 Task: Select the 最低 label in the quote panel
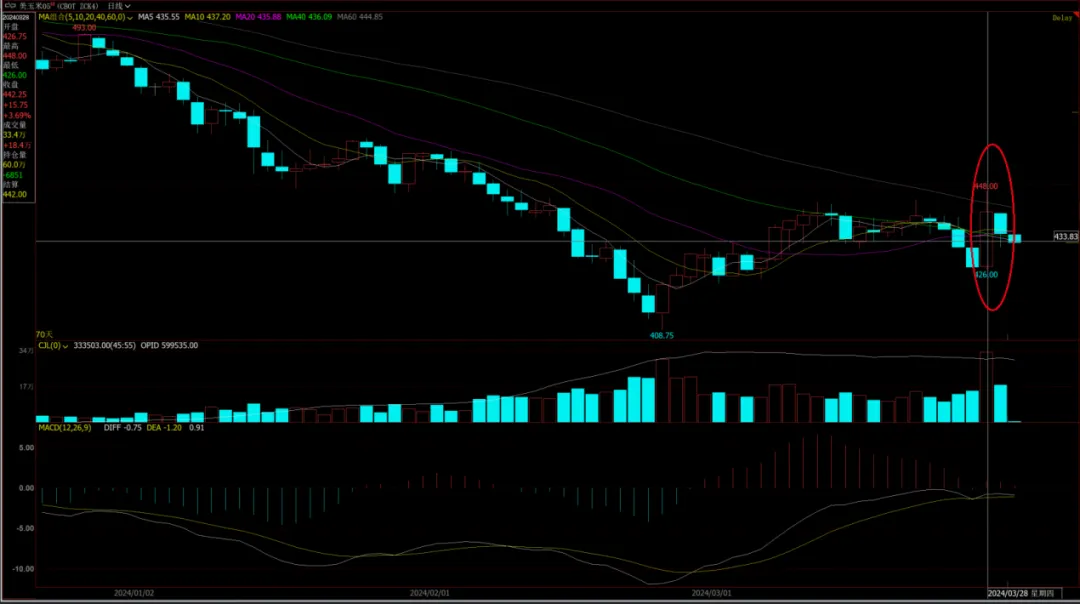(x=11, y=65)
